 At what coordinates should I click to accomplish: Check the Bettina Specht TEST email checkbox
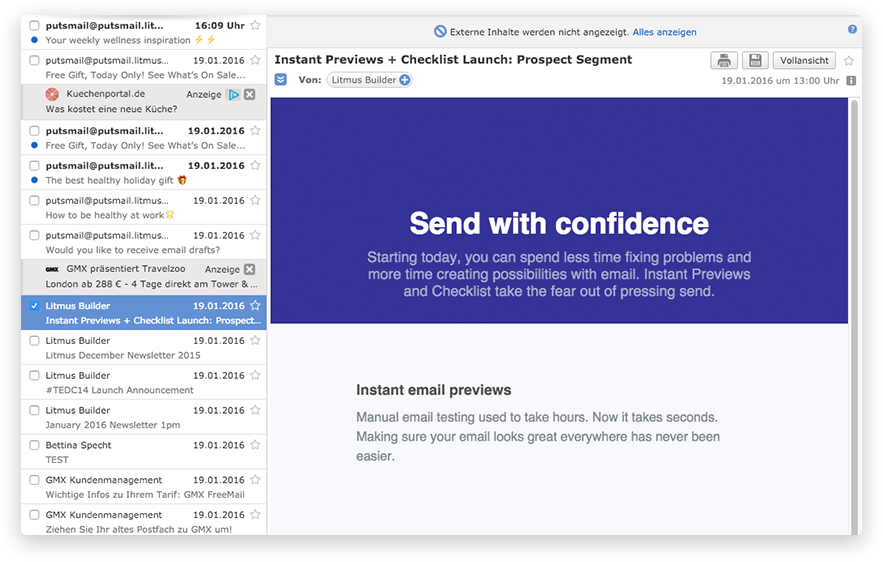(34, 445)
